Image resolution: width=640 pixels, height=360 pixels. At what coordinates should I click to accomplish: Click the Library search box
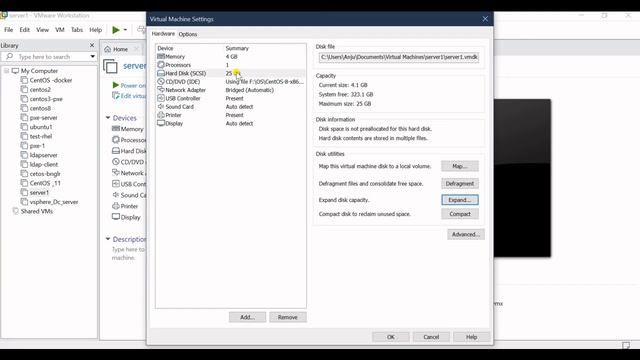coord(49,56)
